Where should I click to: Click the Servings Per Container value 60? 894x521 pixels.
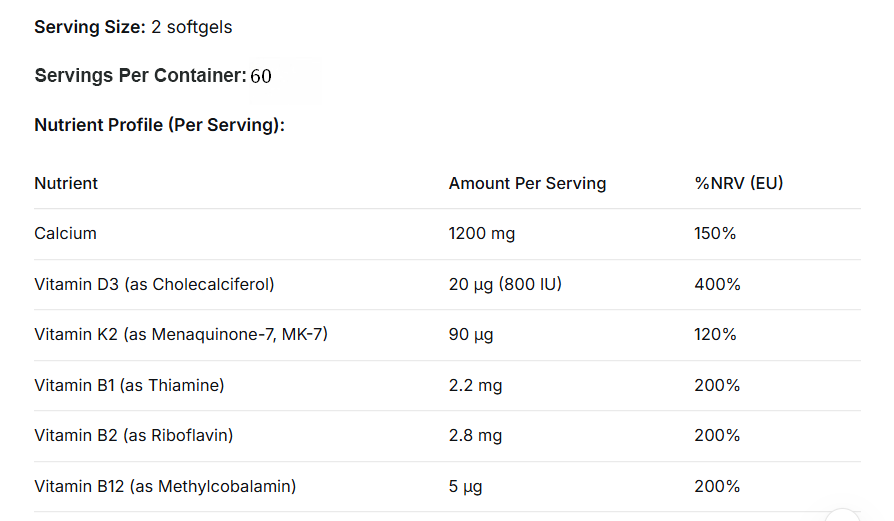click(x=261, y=76)
